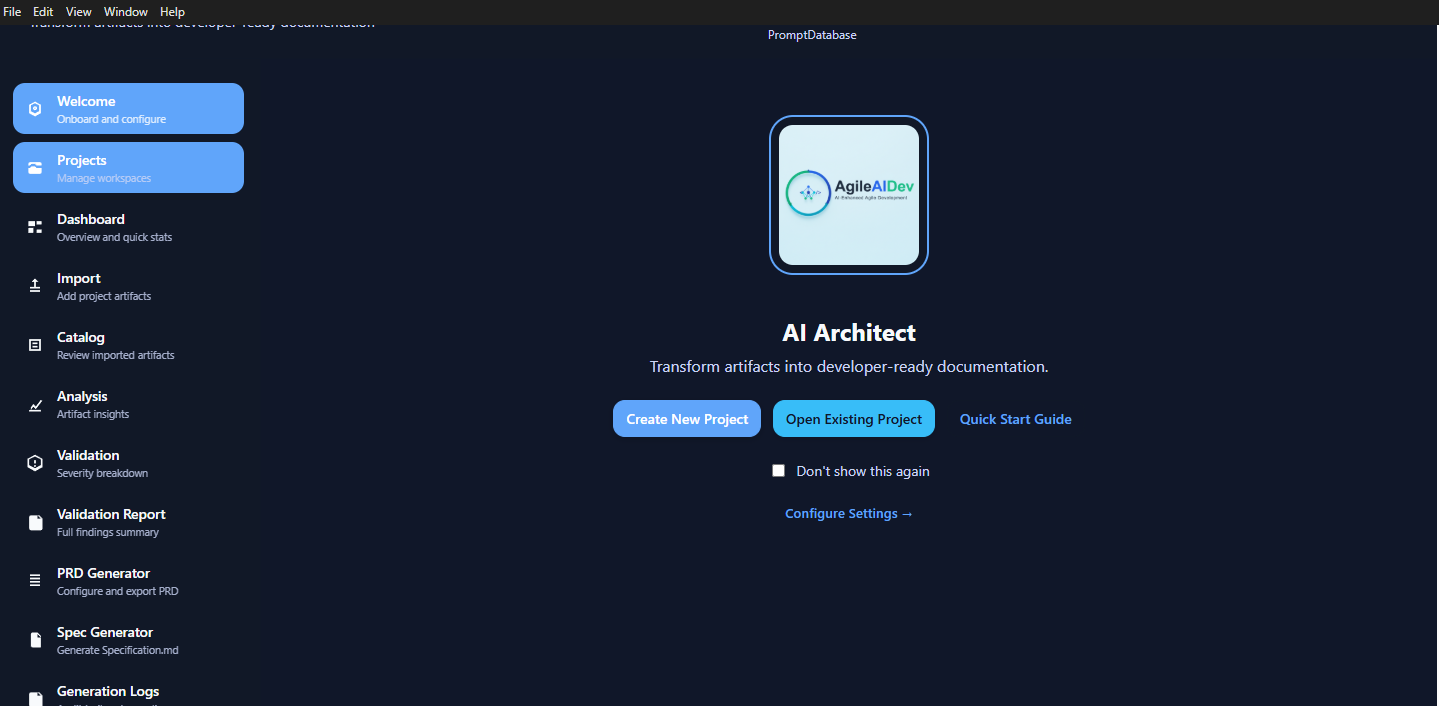Enable the "Don't show this again" checkbox
The width and height of the screenshot is (1439, 706).
tap(778, 471)
